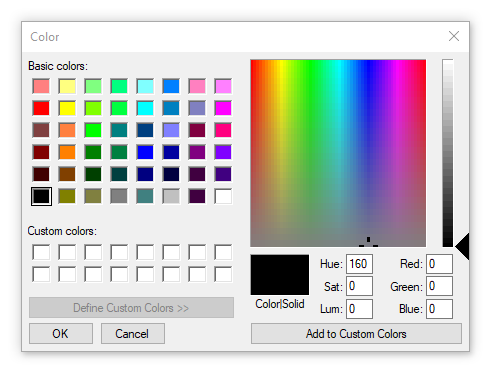Click inside the rainbow color spectrum field
Image resolution: width=498 pixels, height=377 pixels.
(x=338, y=153)
